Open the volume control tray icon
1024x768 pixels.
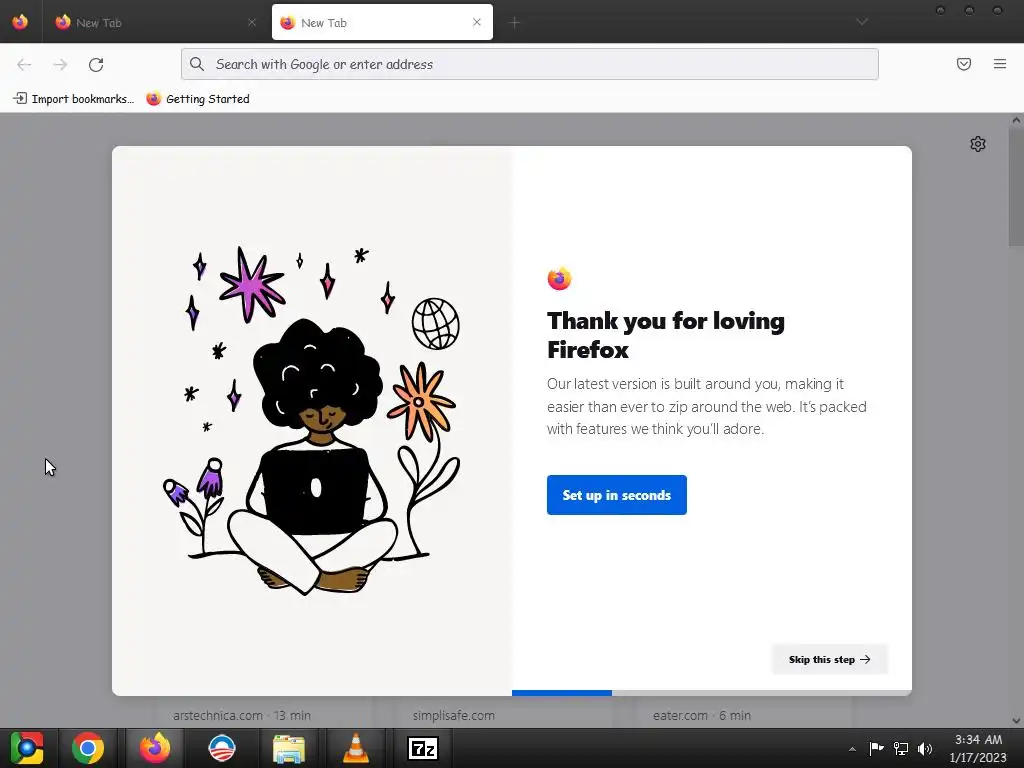tap(925, 749)
